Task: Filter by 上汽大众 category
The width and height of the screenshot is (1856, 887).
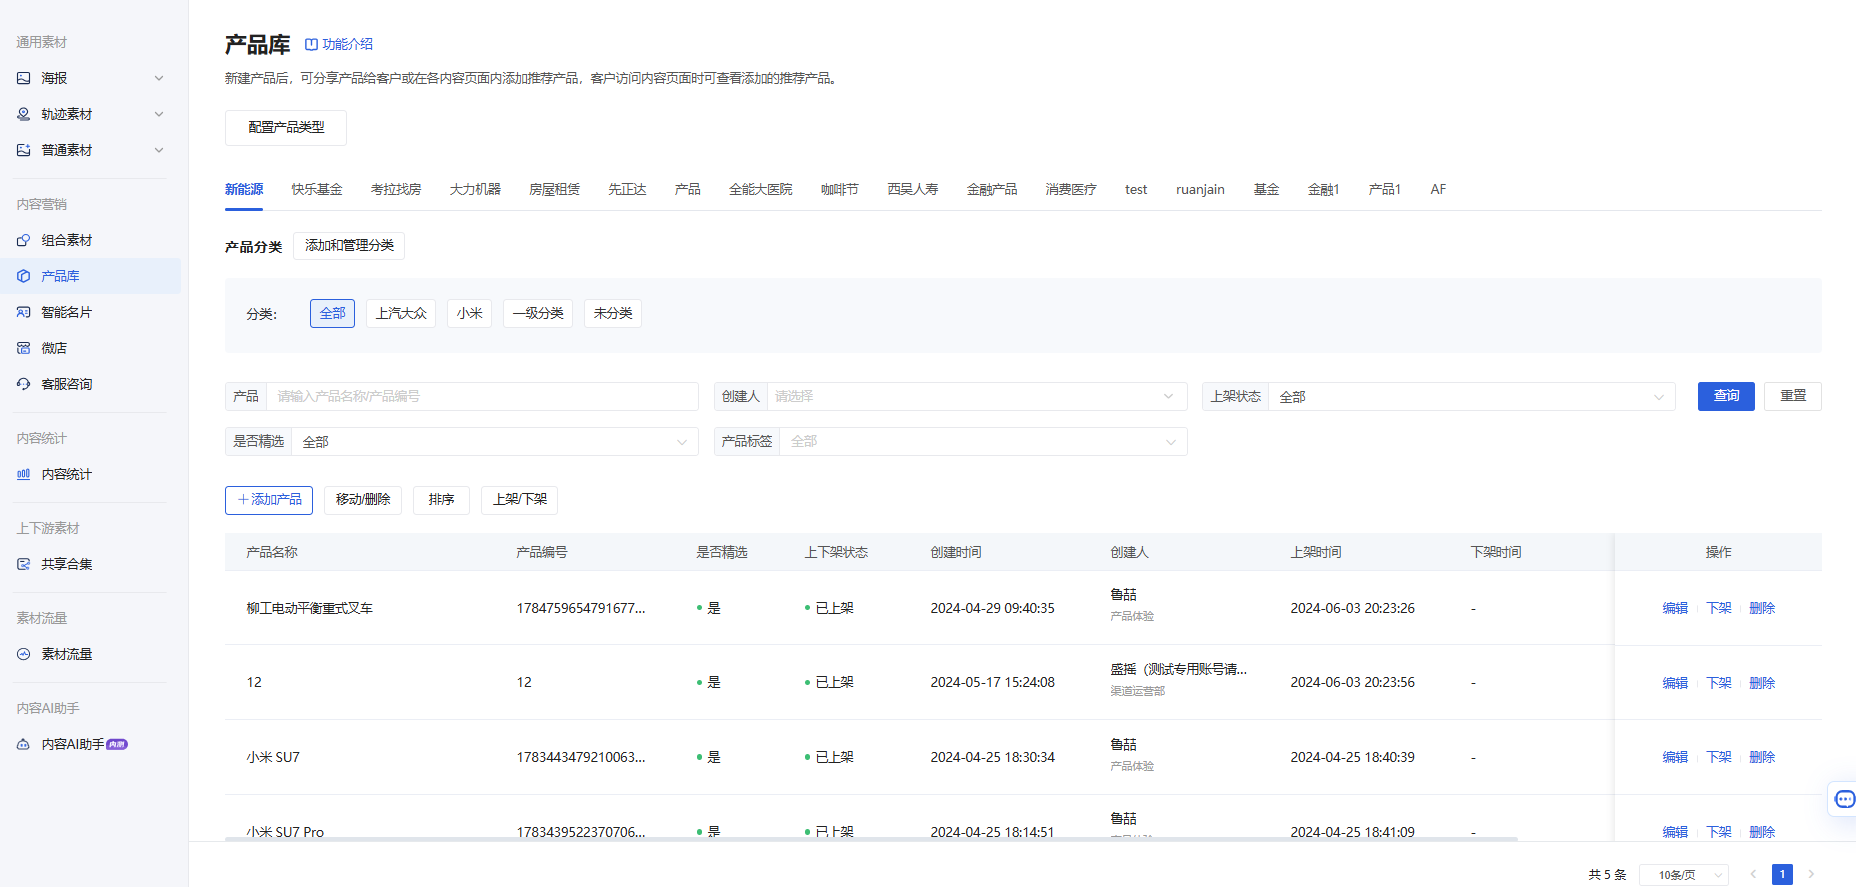Action: click(x=401, y=313)
